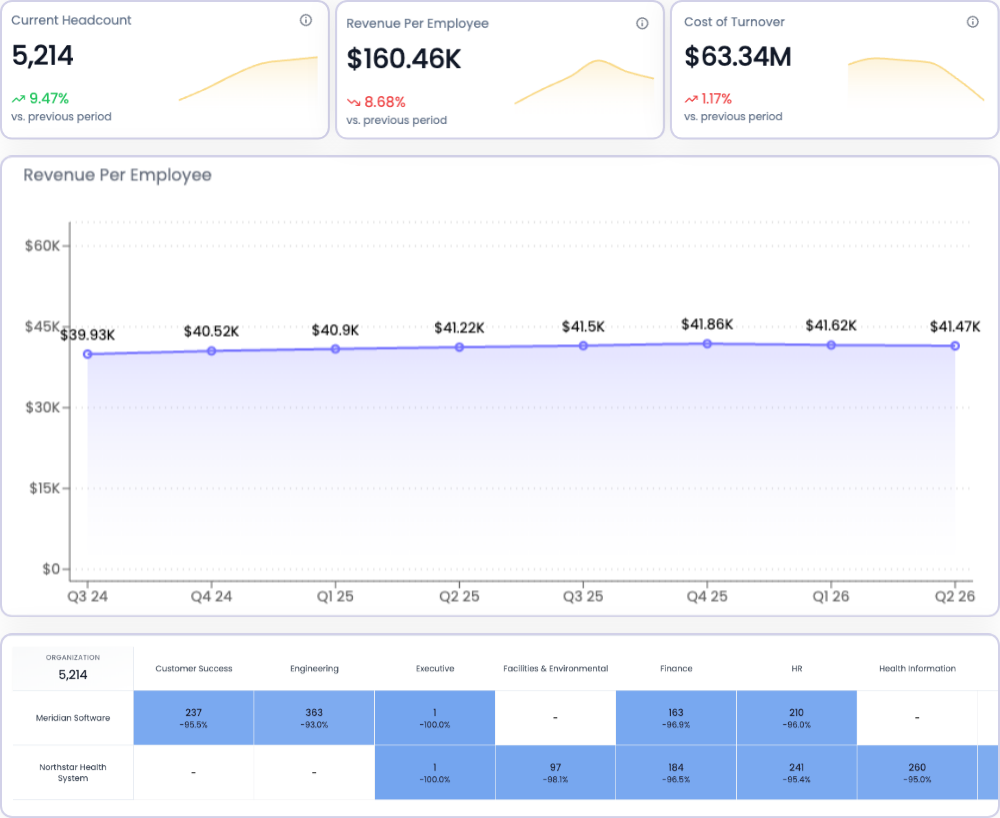Select the Q2 25 data point on chart
1000x818 pixels.
459,347
